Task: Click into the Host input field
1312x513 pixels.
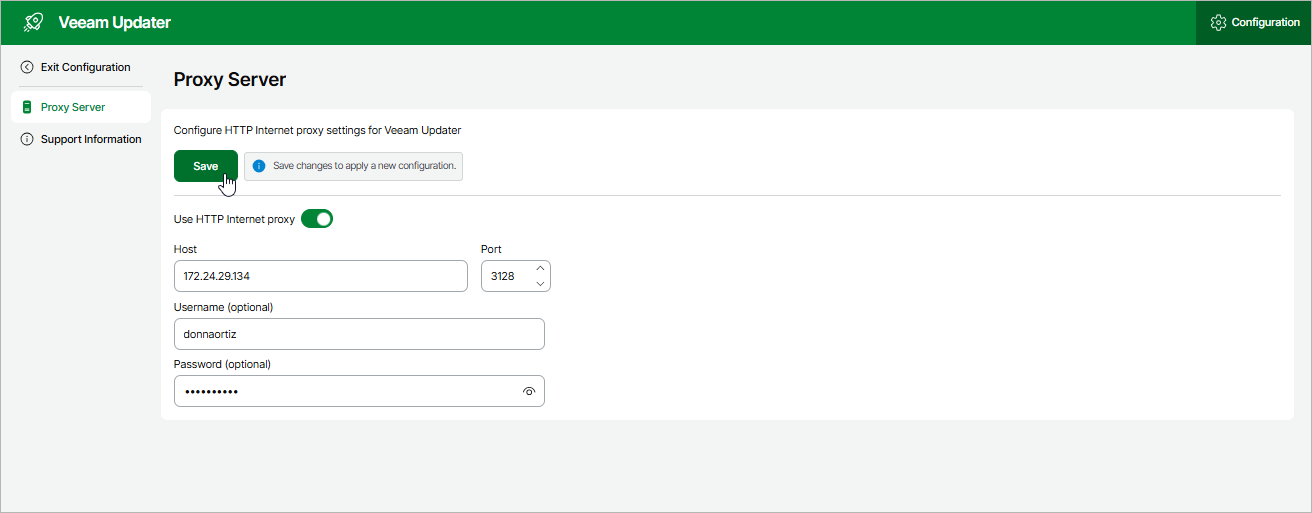Action: (321, 276)
